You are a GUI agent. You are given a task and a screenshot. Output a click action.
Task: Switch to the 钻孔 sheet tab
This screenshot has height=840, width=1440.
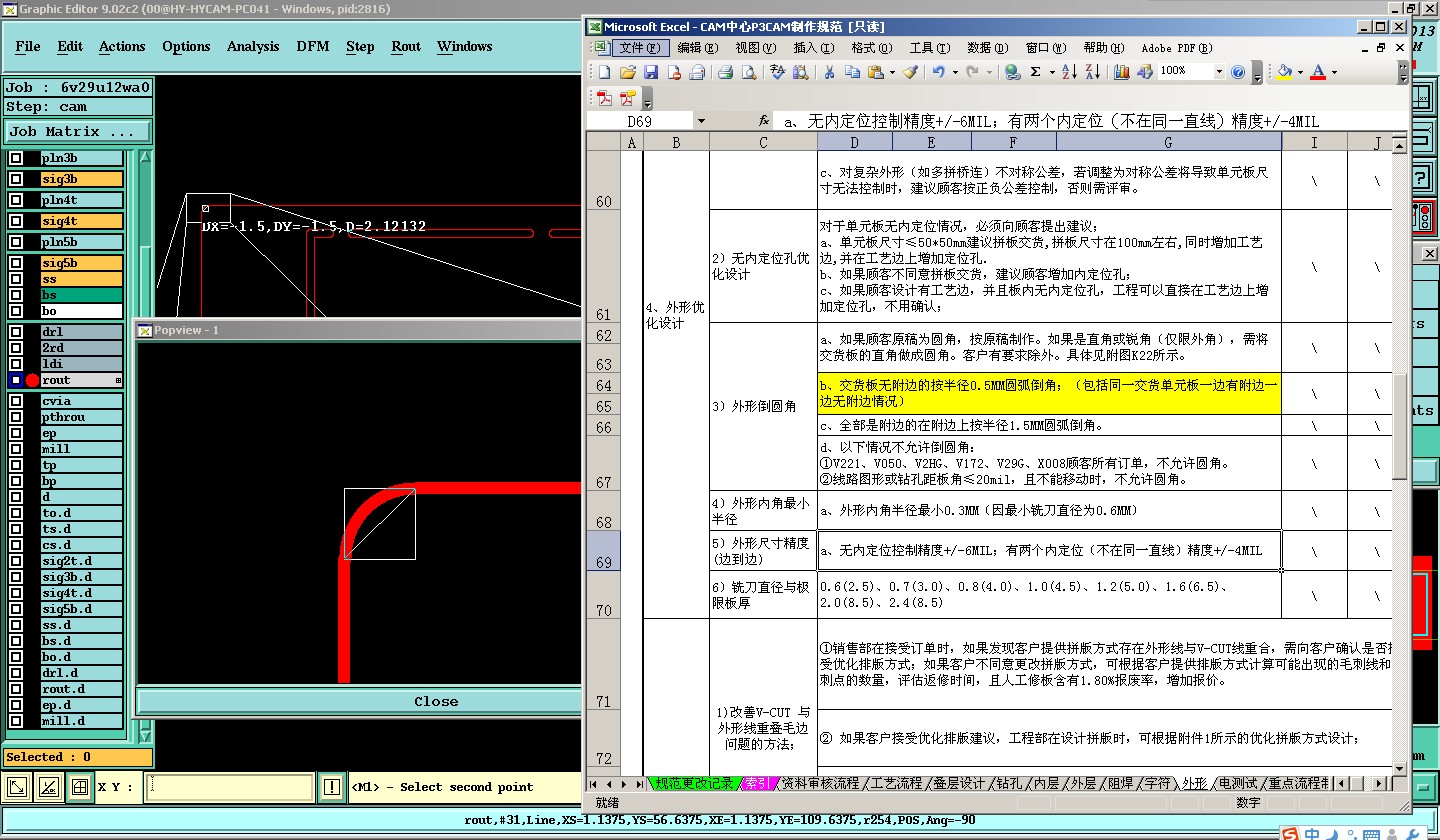(1008, 783)
